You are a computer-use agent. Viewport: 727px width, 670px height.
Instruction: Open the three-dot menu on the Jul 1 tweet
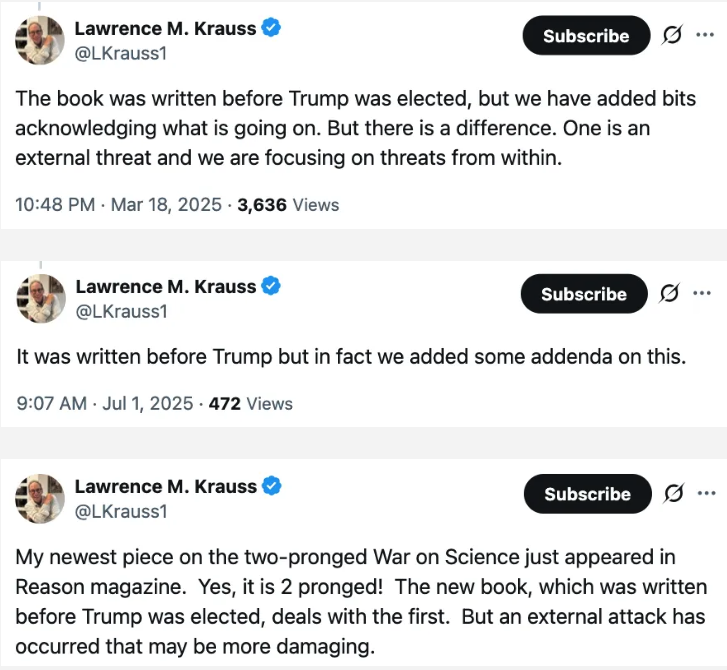(x=704, y=293)
